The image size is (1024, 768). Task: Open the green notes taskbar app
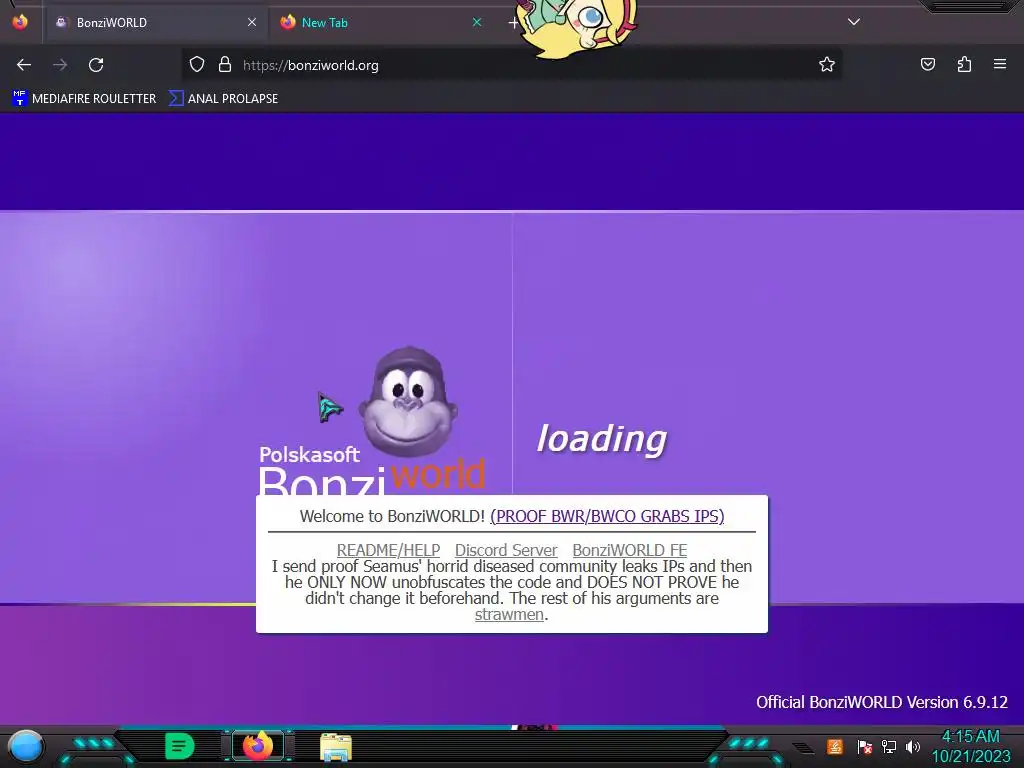pyautogui.click(x=180, y=746)
